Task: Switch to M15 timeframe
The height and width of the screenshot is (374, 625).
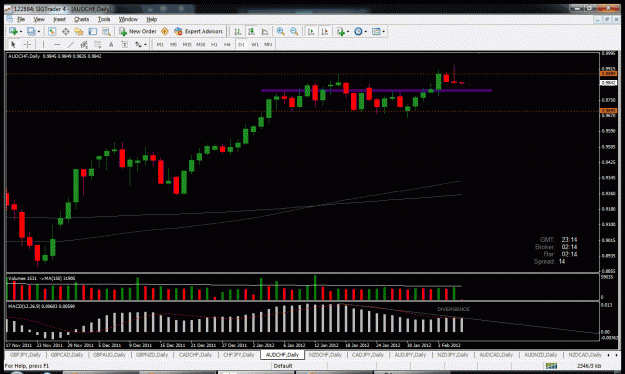Action: (x=187, y=45)
